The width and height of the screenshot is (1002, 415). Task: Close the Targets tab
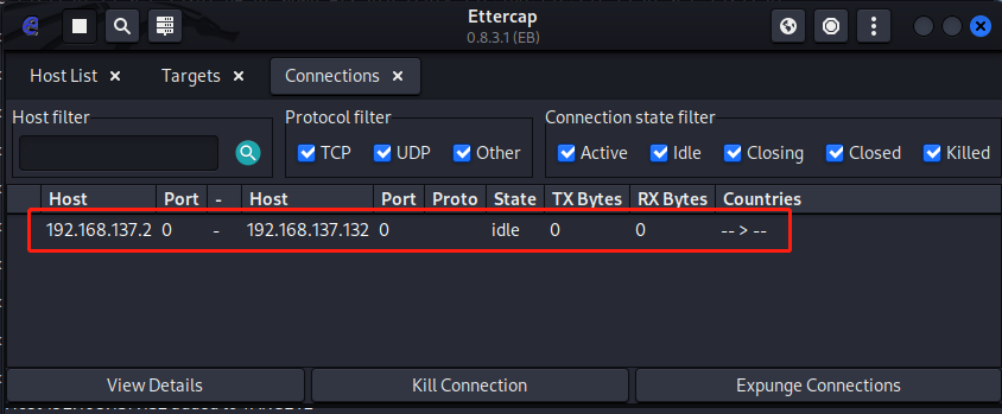coord(238,76)
